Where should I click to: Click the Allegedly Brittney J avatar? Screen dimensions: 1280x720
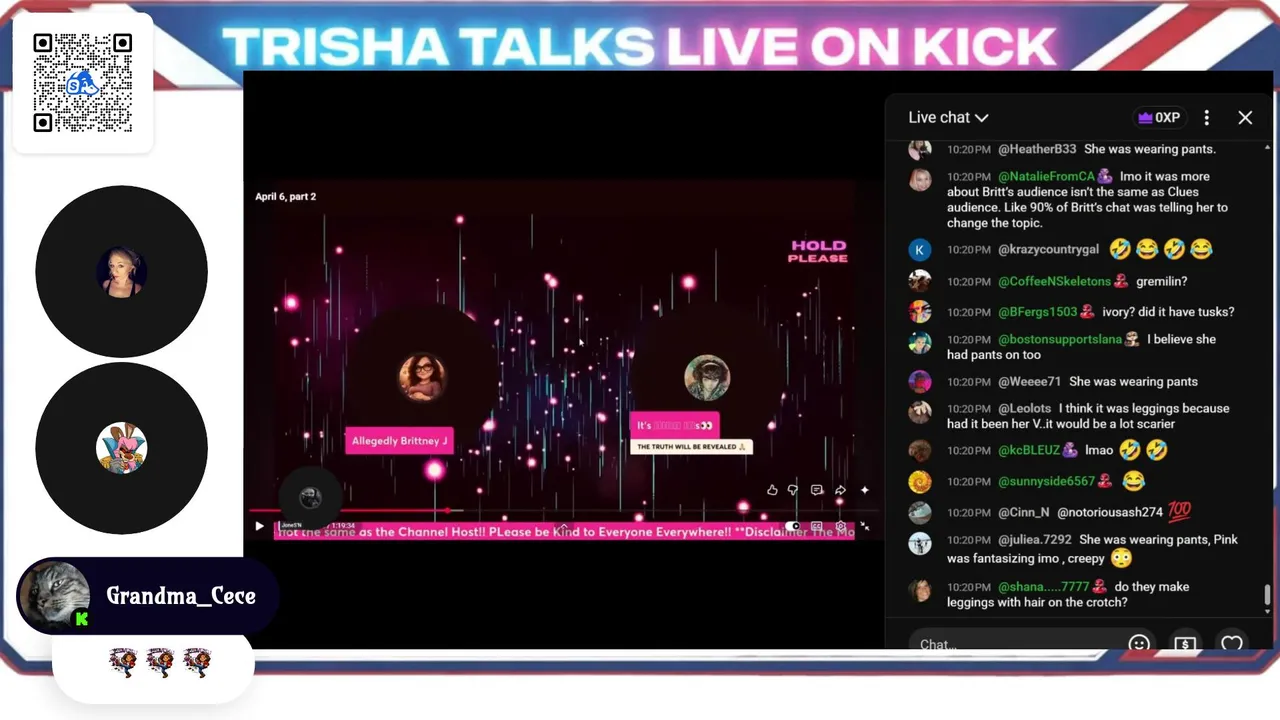click(x=422, y=376)
